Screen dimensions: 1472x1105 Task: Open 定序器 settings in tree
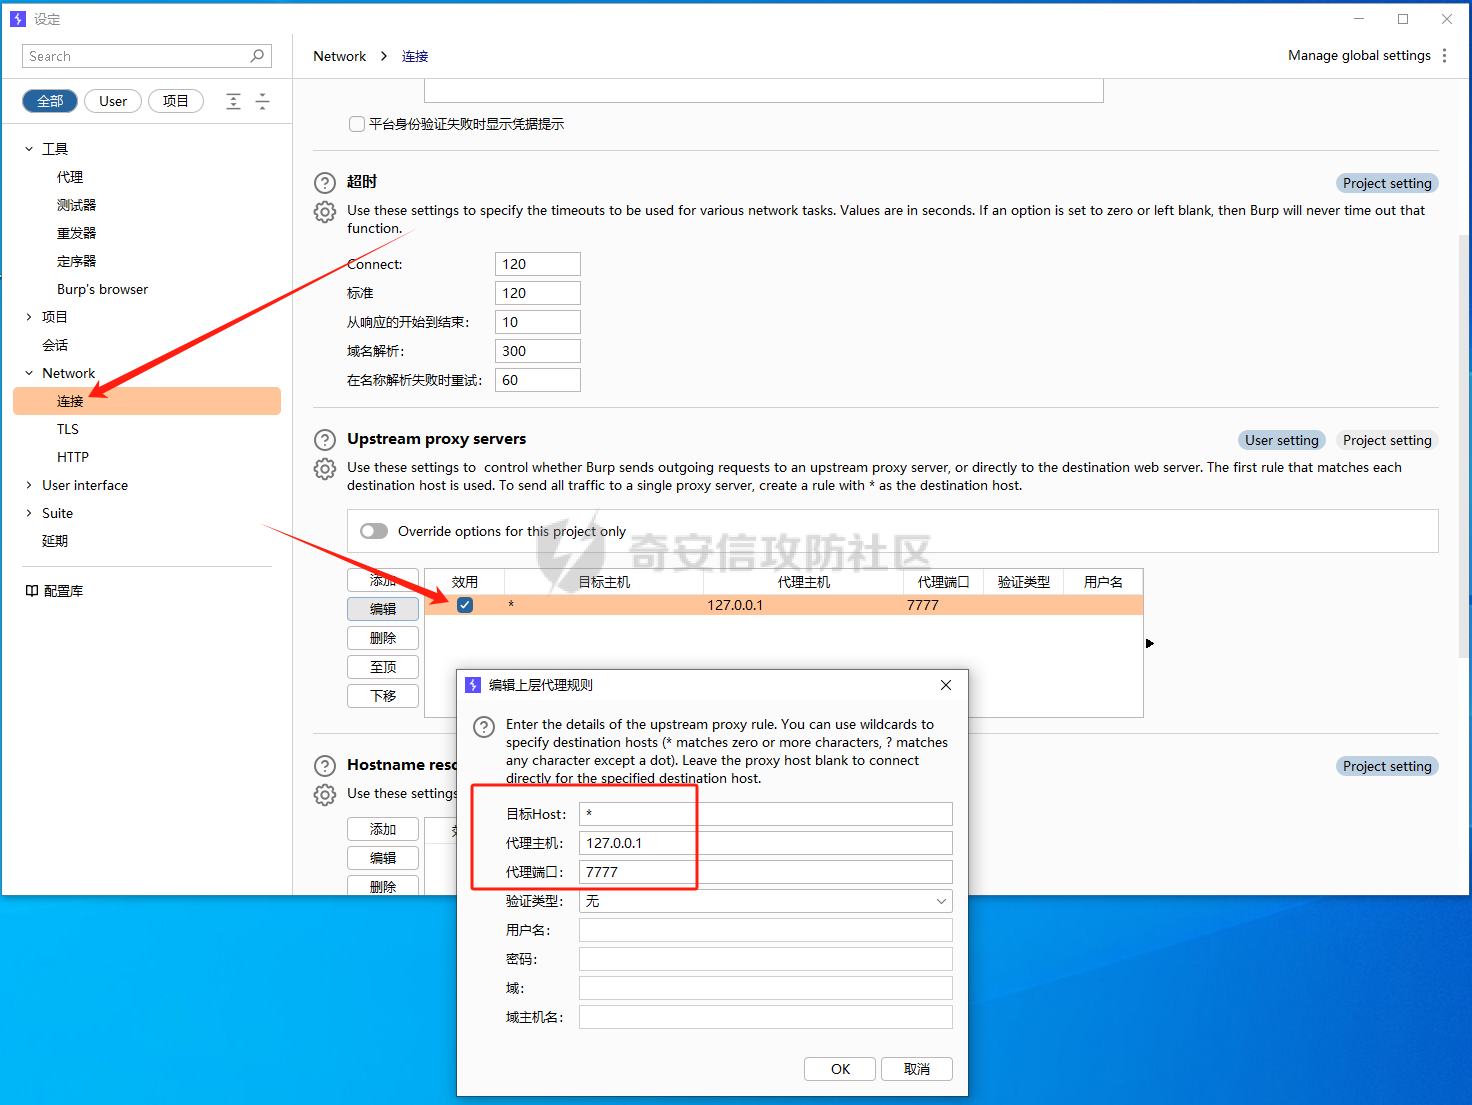(76, 261)
